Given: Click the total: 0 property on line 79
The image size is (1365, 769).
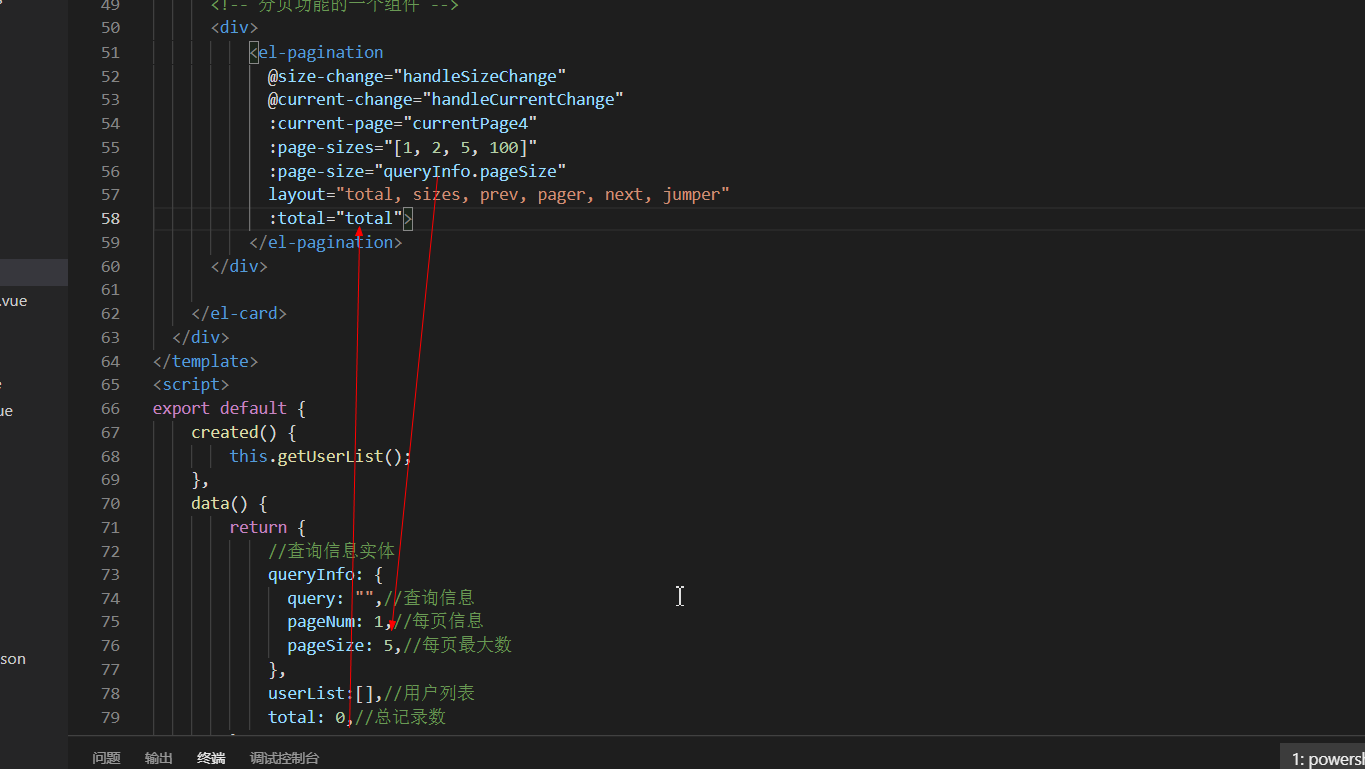Looking at the screenshot, I should click(x=306, y=717).
